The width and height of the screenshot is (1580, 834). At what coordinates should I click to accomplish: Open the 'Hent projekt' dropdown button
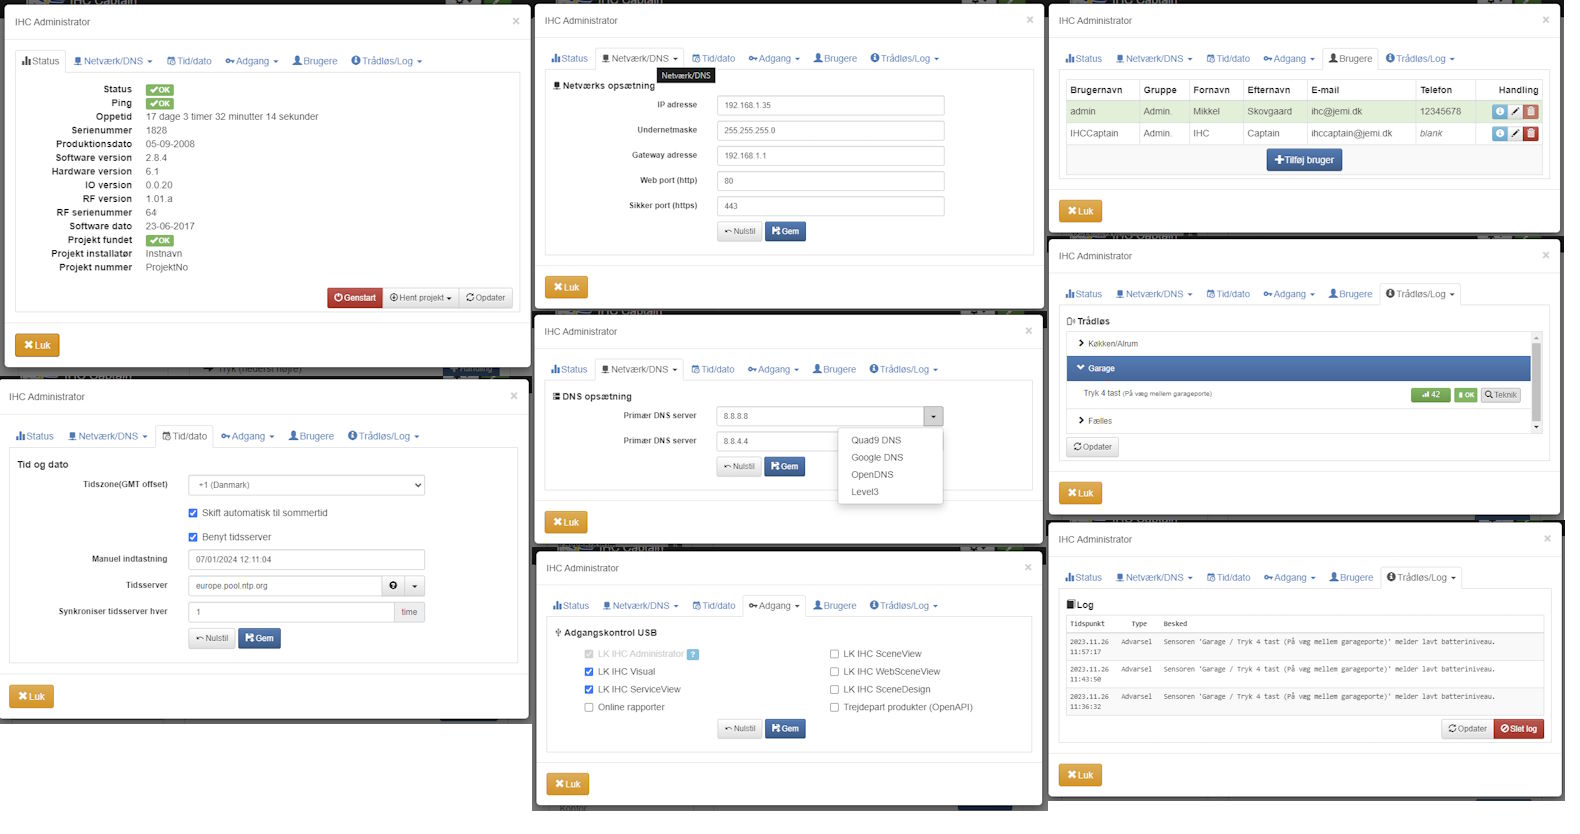(x=420, y=298)
